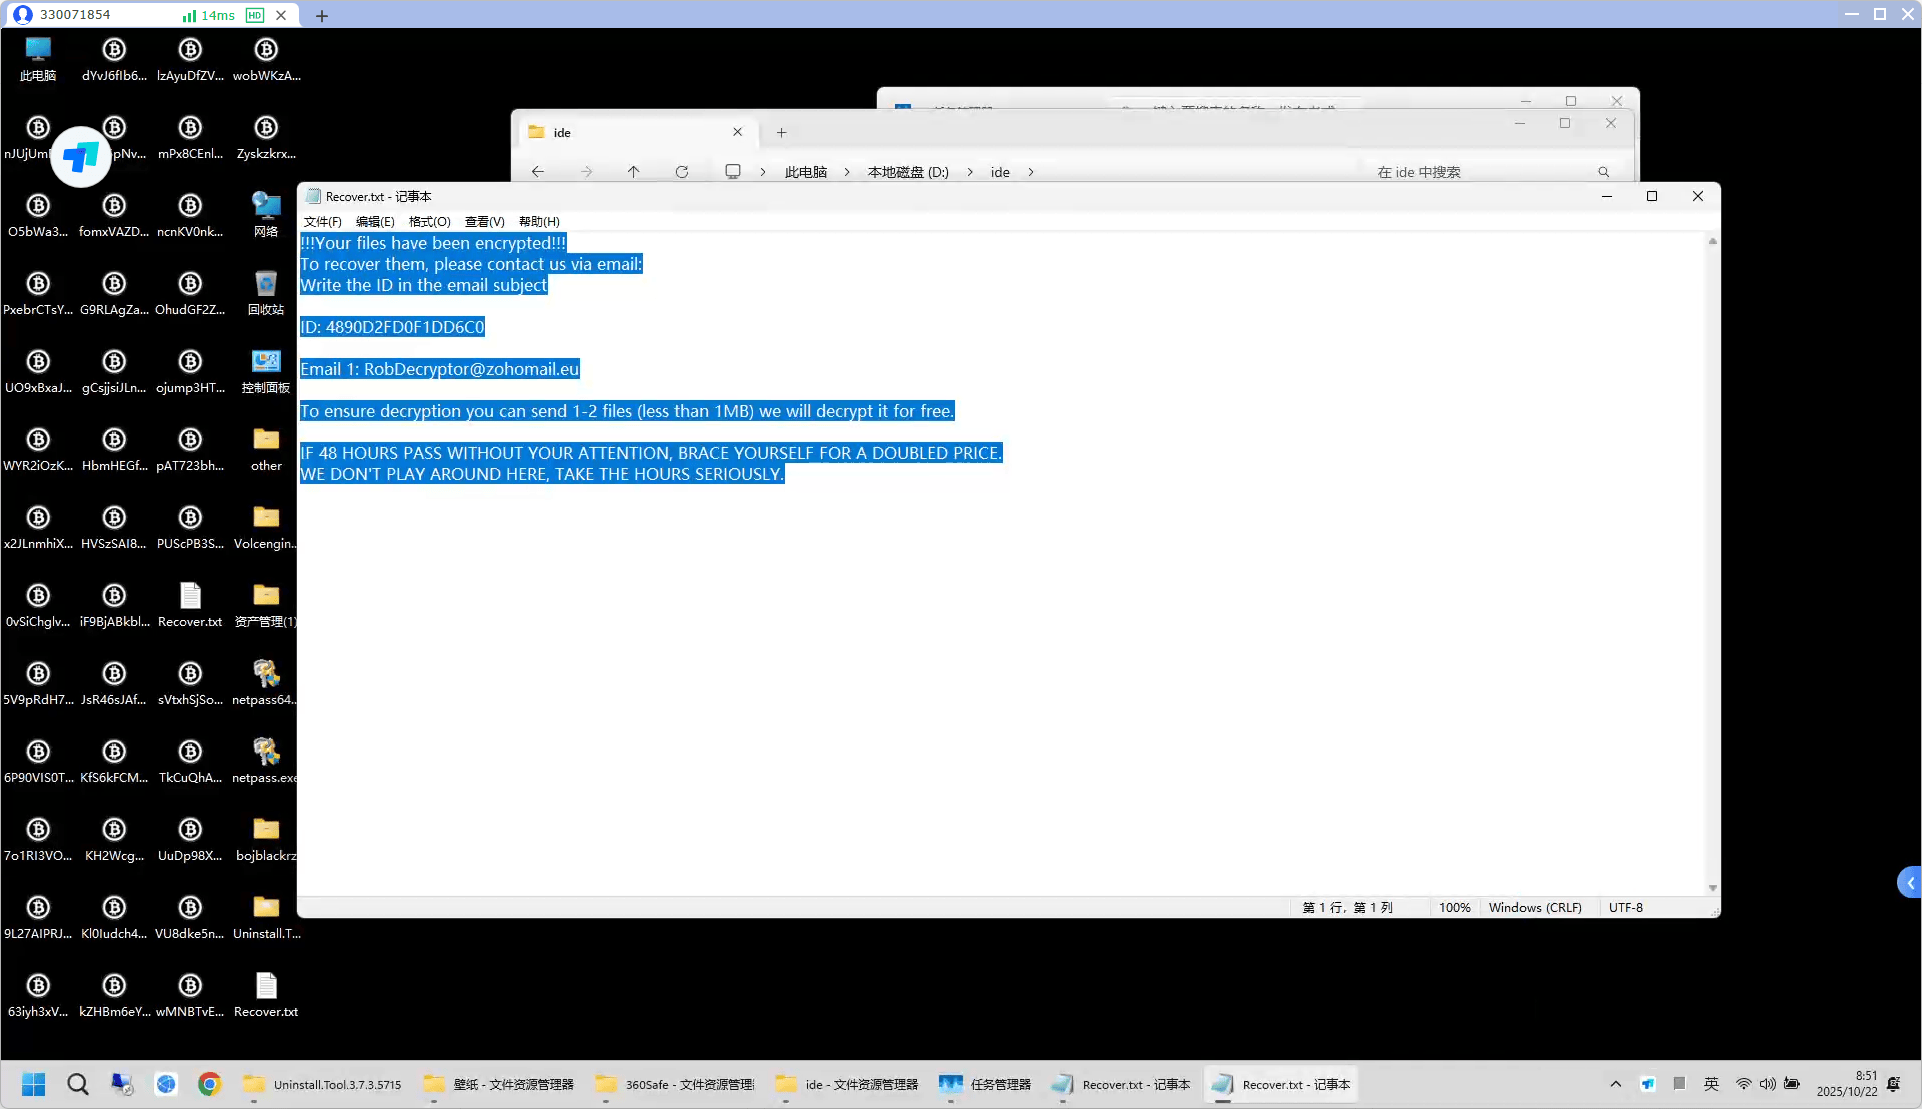The image size is (1922, 1109).
Task: Open the Task Manager (任务管理器) taskbar button
Action: coord(984,1084)
